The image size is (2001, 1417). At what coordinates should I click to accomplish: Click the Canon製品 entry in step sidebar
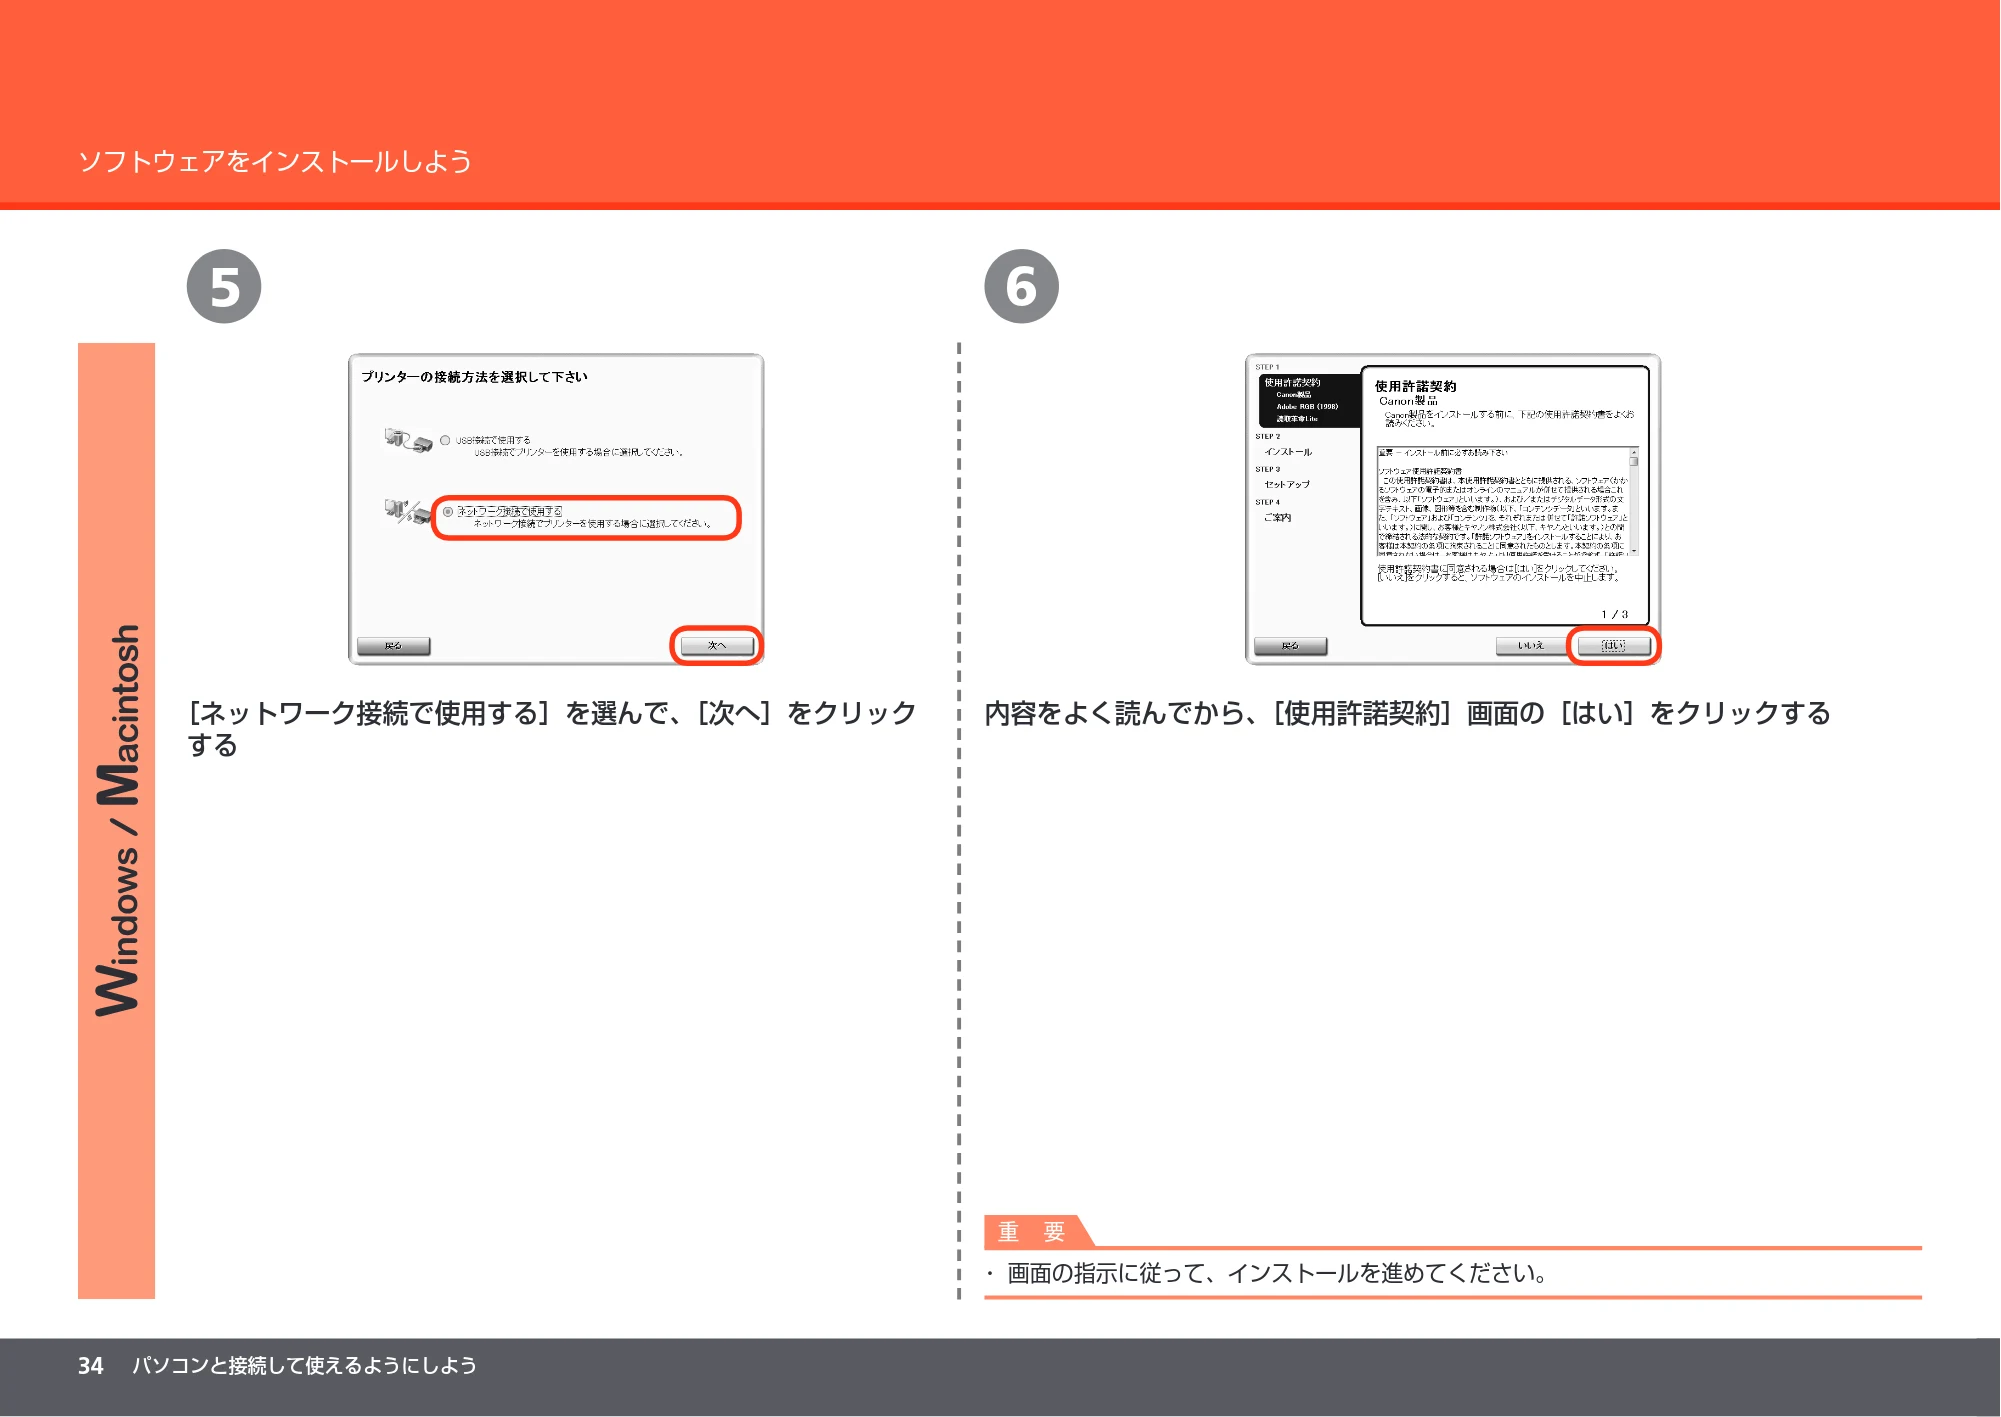click(x=1294, y=395)
